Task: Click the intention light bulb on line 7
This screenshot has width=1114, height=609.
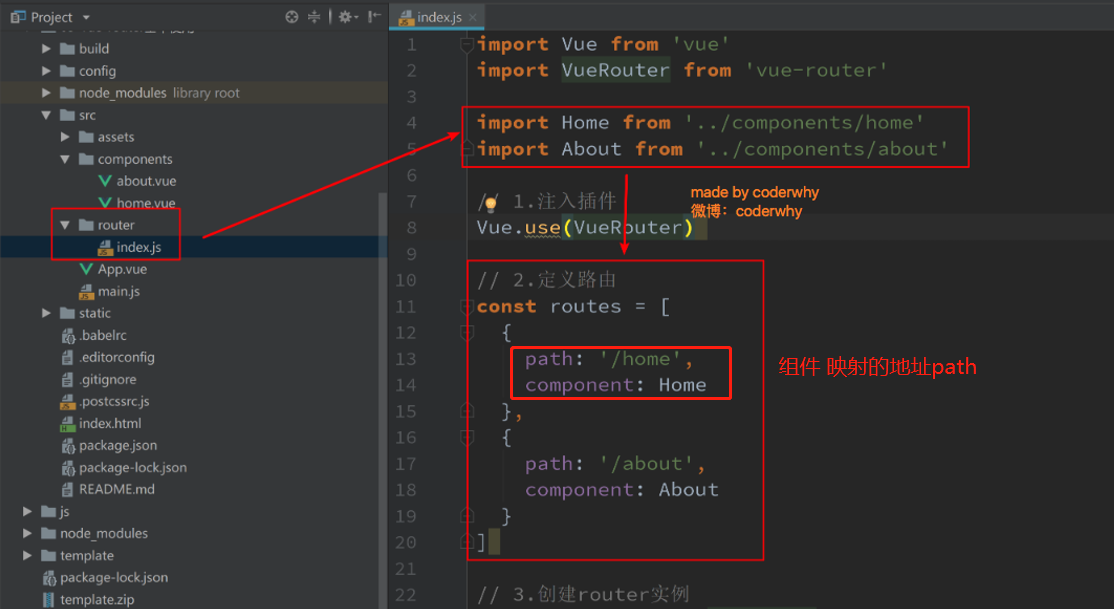Action: pyautogui.click(x=490, y=205)
